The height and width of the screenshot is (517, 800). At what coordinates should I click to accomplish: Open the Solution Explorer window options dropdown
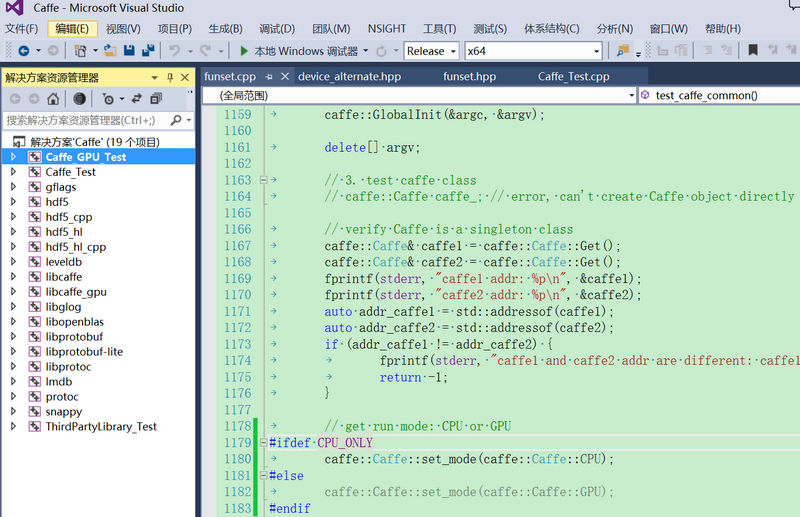click(154, 78)
